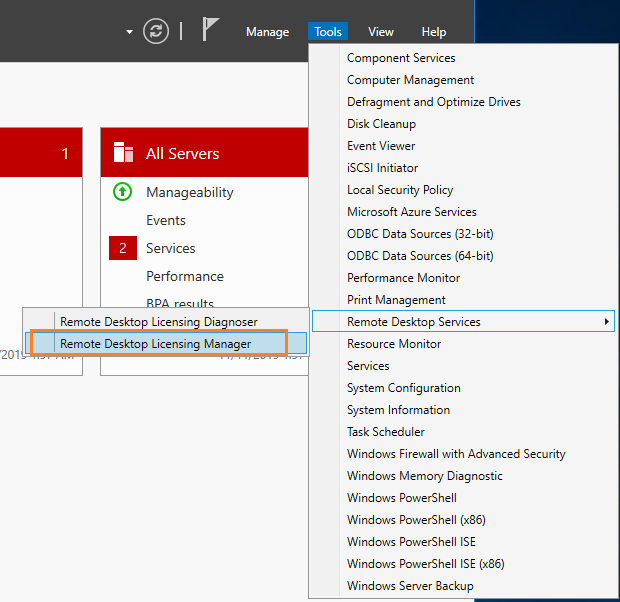Click the green Manageability status icon
620x602 pixels.
123,192
